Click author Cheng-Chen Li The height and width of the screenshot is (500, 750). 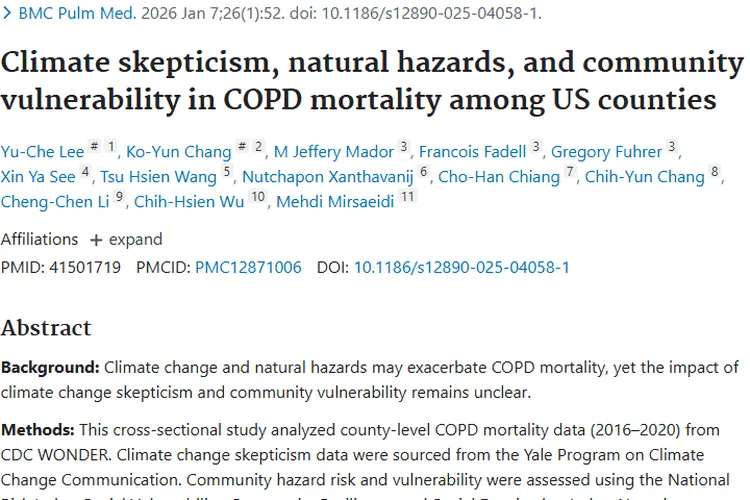[x=55, y=201]
